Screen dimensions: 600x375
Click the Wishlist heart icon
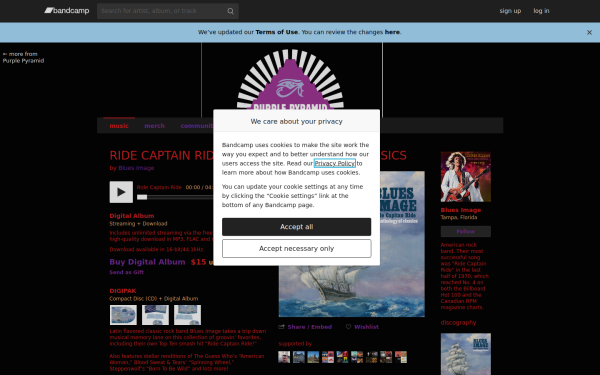pos(348,327)
